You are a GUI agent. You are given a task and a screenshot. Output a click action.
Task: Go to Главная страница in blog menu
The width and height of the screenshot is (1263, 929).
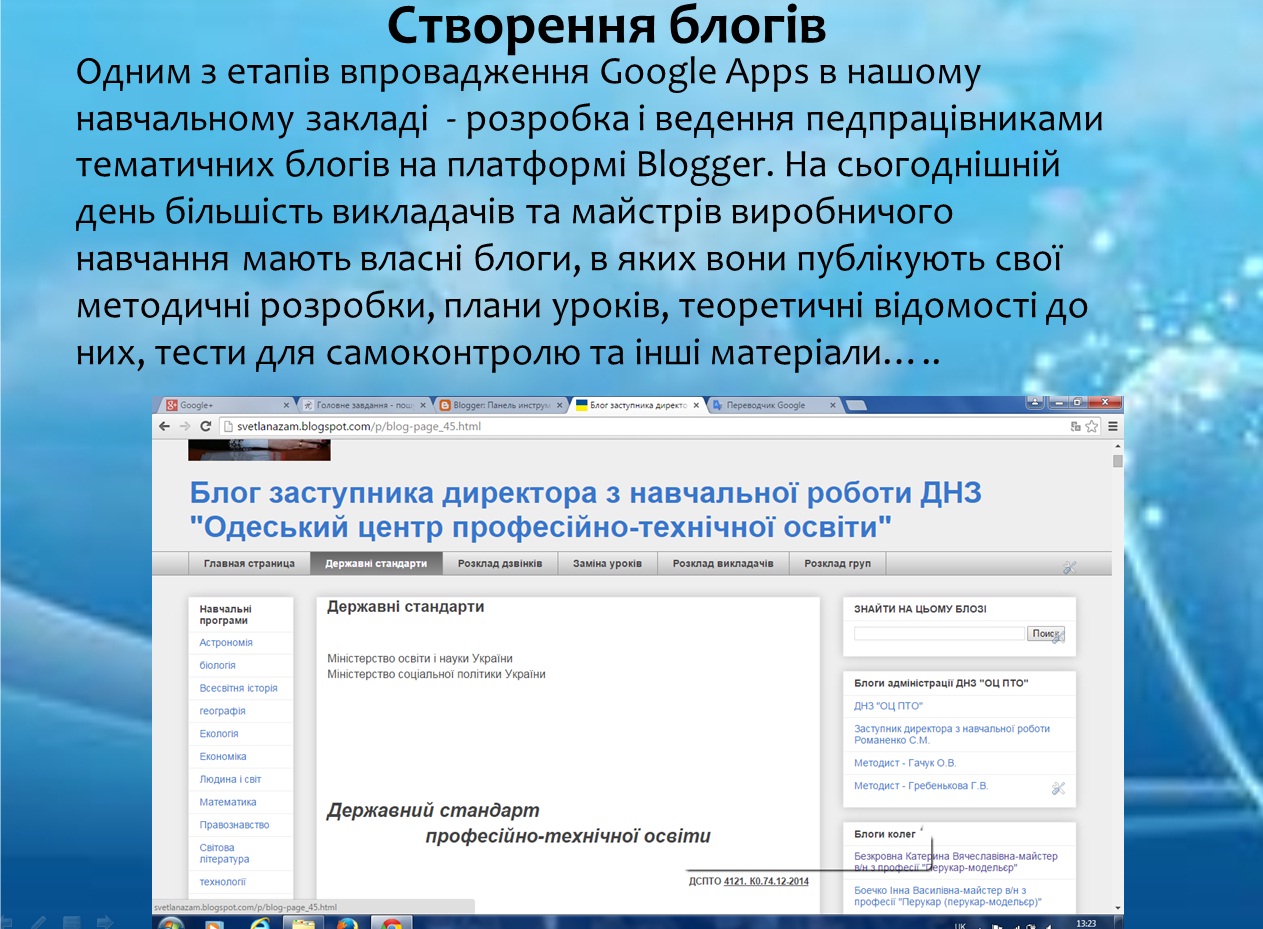click(249, 564)
